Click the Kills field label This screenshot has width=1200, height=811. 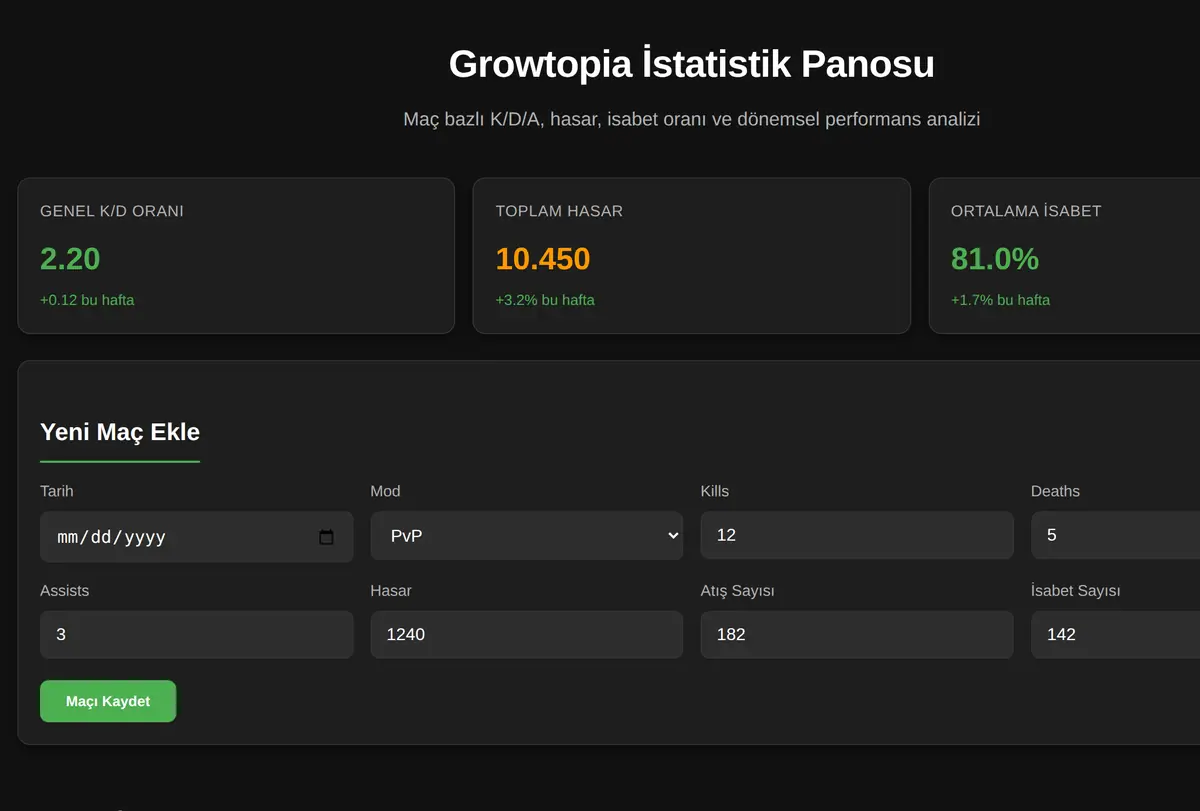point(715,491)
